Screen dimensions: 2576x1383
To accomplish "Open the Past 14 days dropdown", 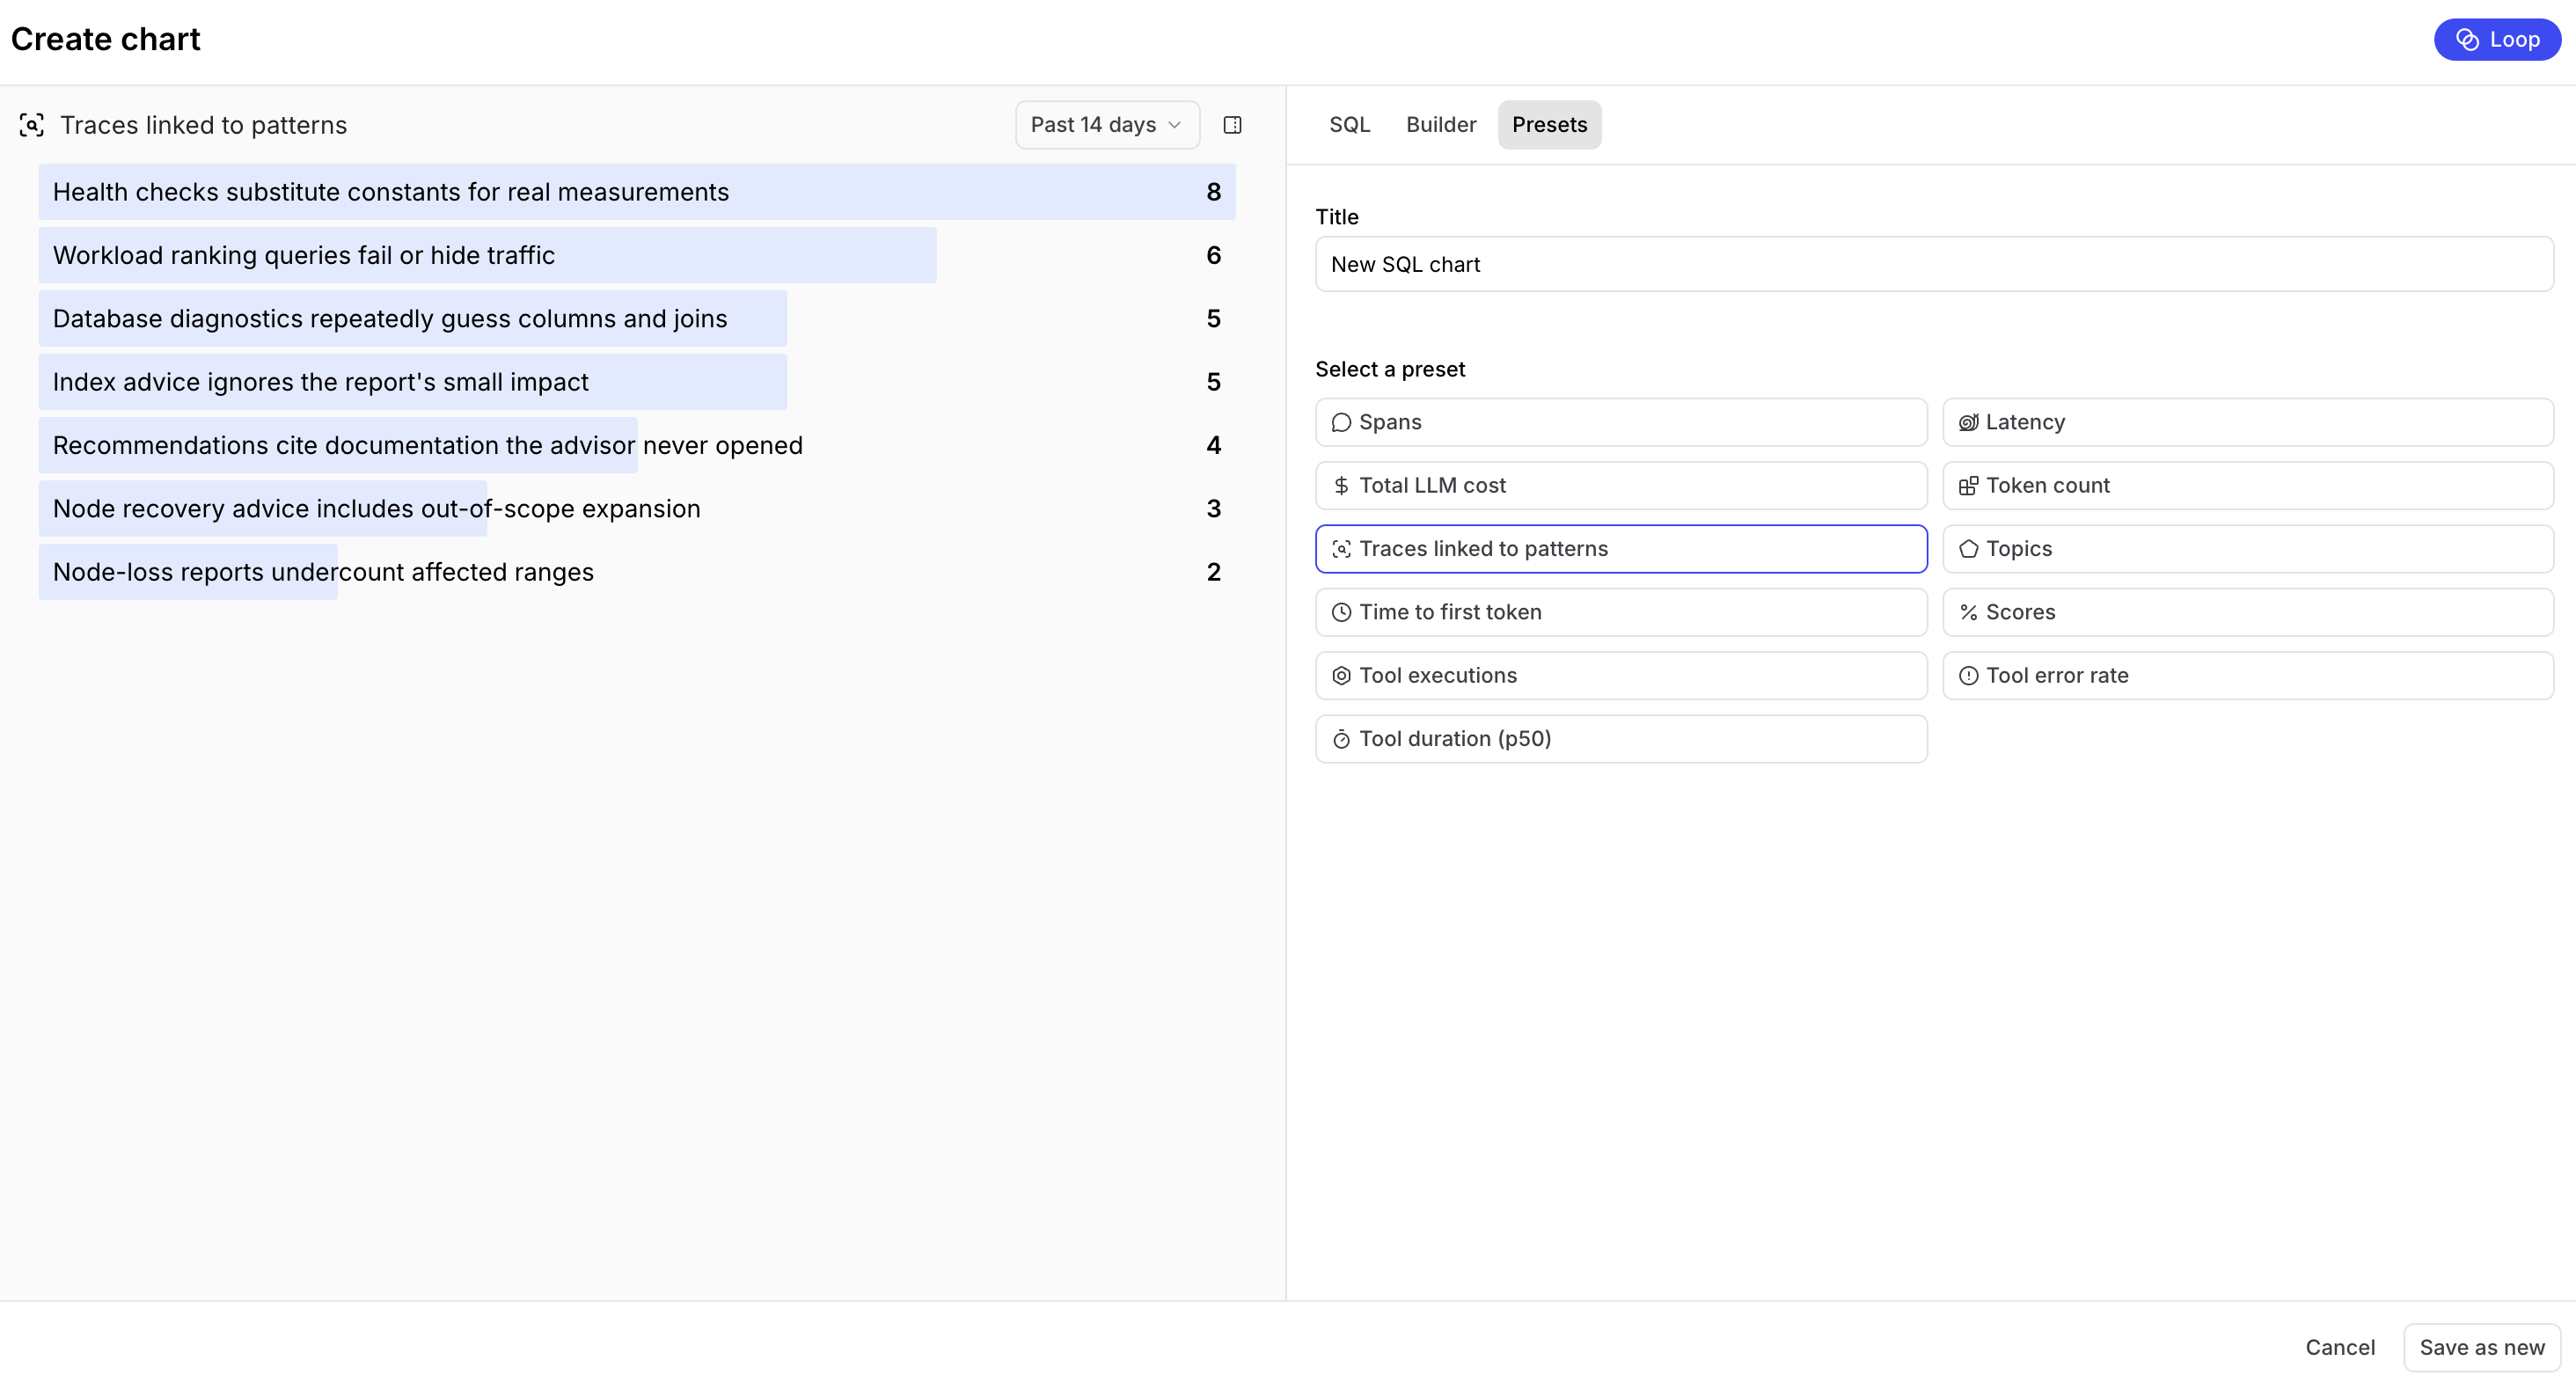I will point(1106,125).
